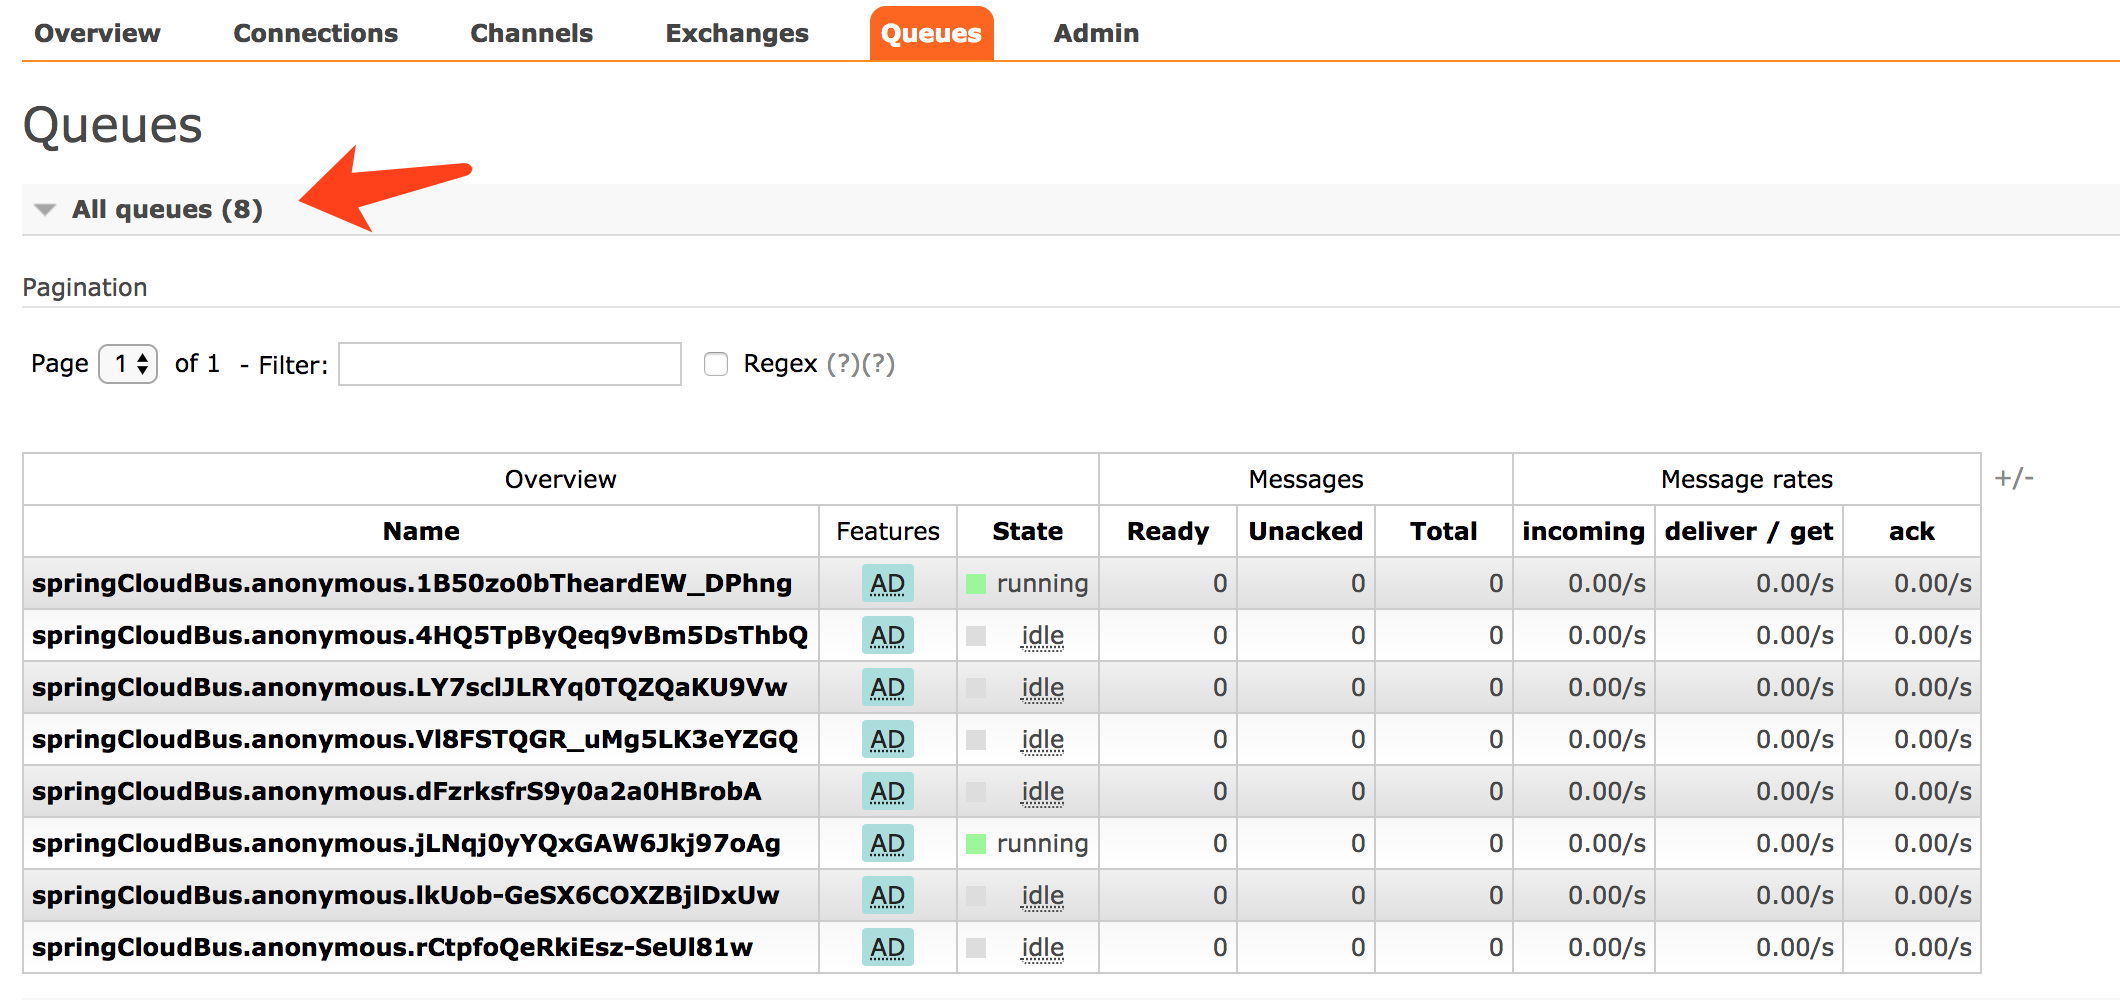Open the Exchanges tab
Screen dimensions: 2120x1000
point(737,33)
